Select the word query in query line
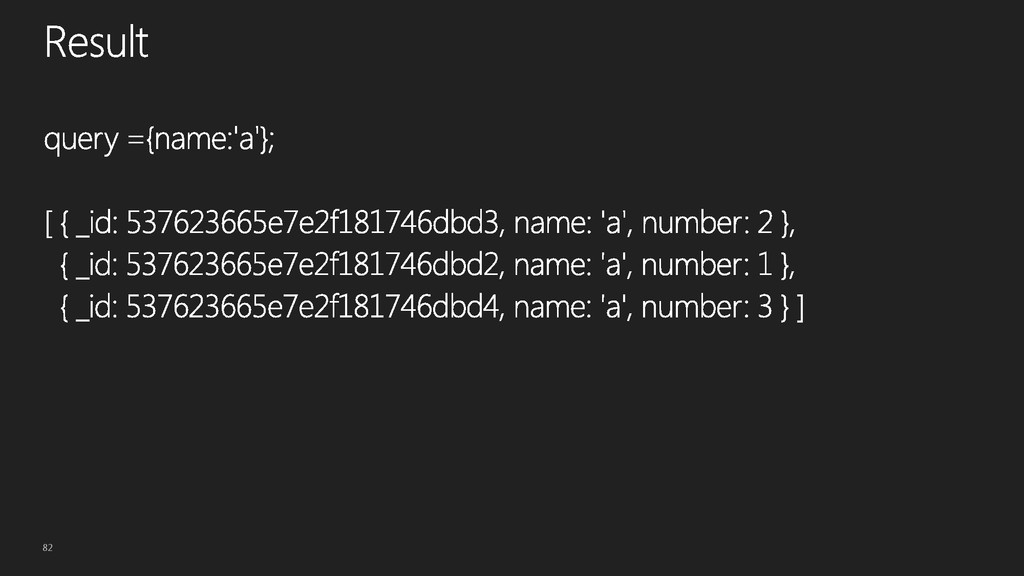Screen dimensions: 1024x576 (x=82, y=139)
